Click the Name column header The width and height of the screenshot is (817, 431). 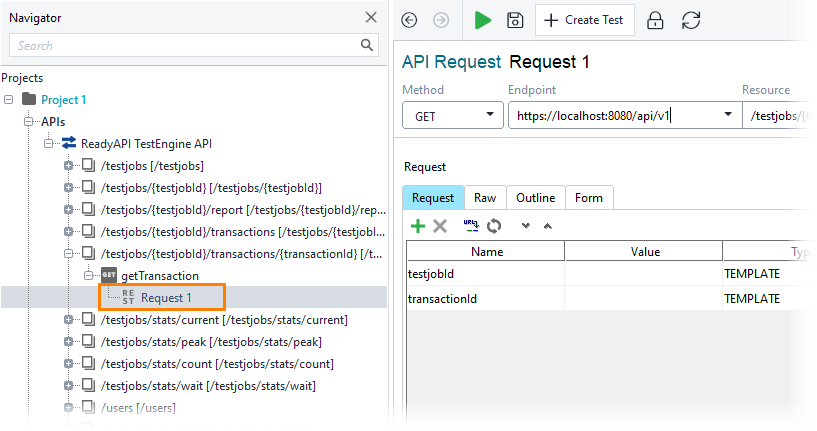(x=486, y=251)
